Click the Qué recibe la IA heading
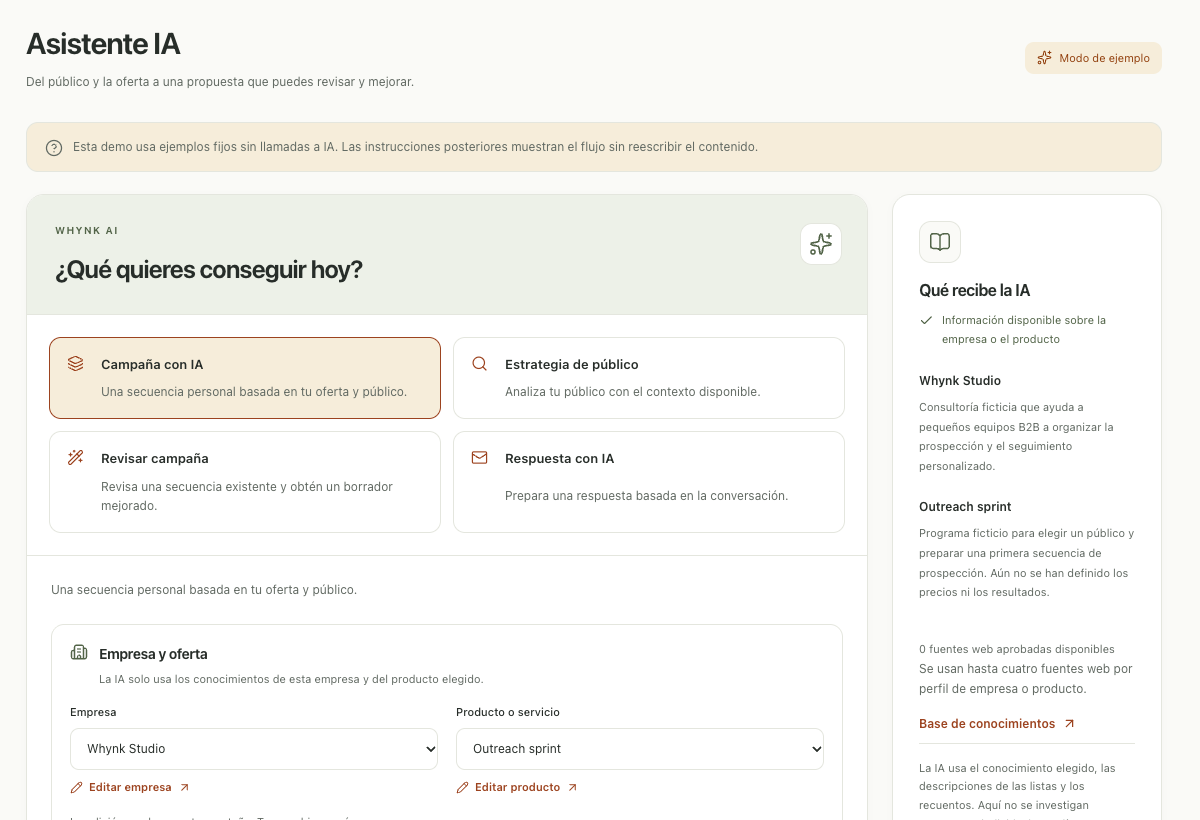This screenshot has width=1200, height=820. (974, 291)
